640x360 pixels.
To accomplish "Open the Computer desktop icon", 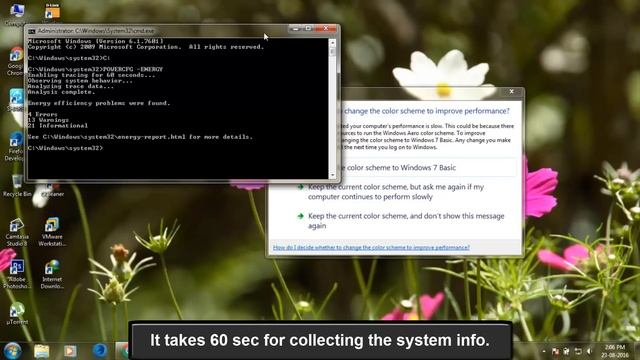I will (x=16, y=13).
